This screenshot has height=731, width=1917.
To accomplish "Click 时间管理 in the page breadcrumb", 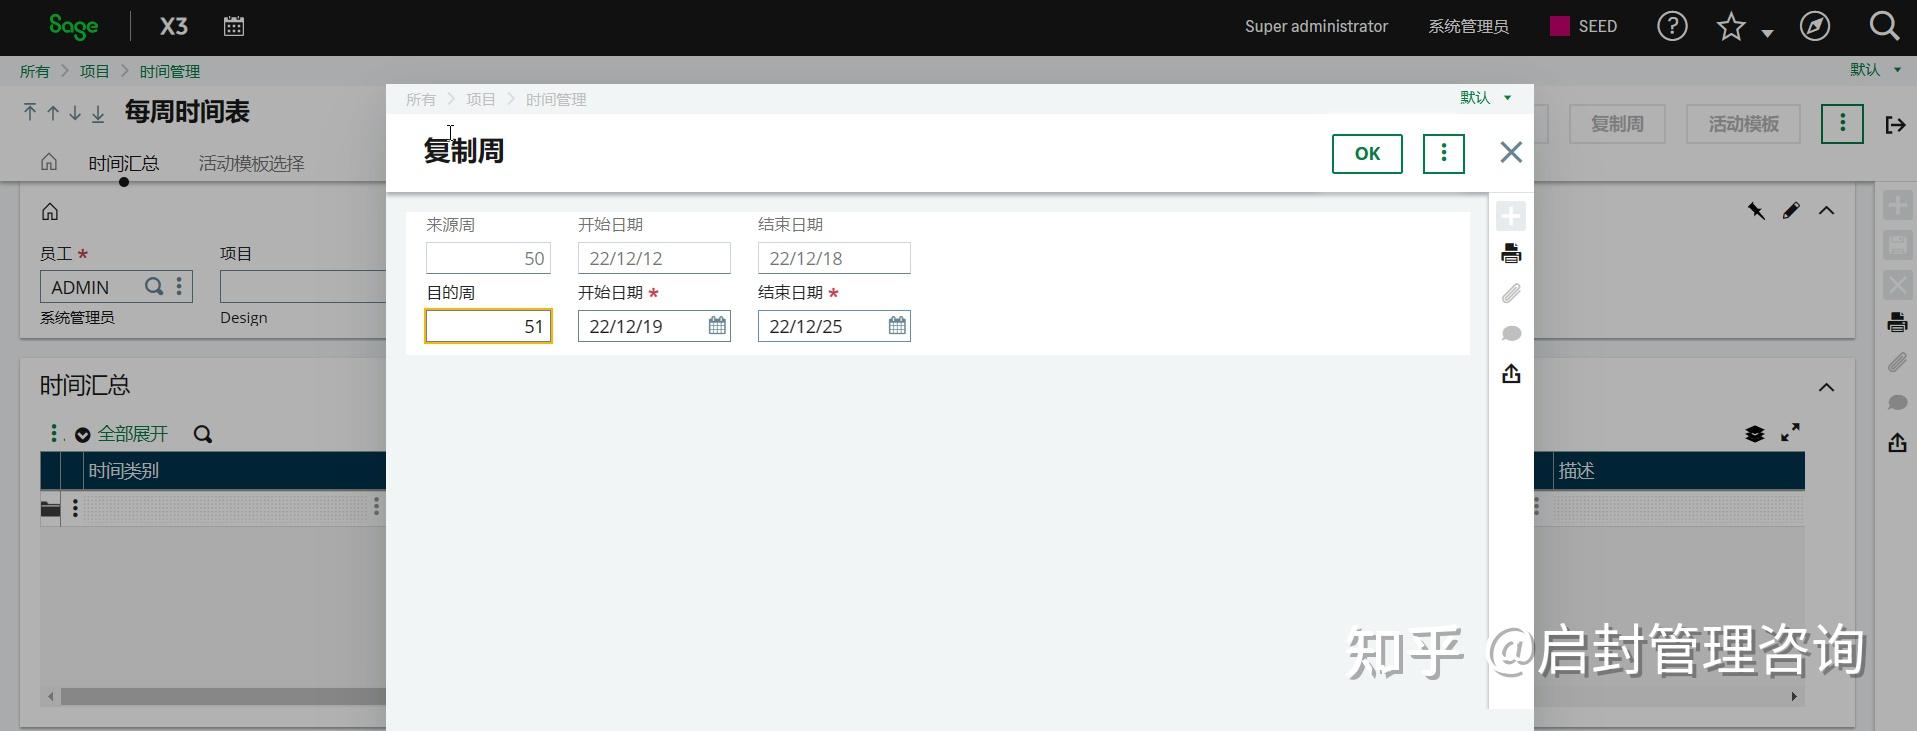I will pyautogui.click(x=169, y=71).
